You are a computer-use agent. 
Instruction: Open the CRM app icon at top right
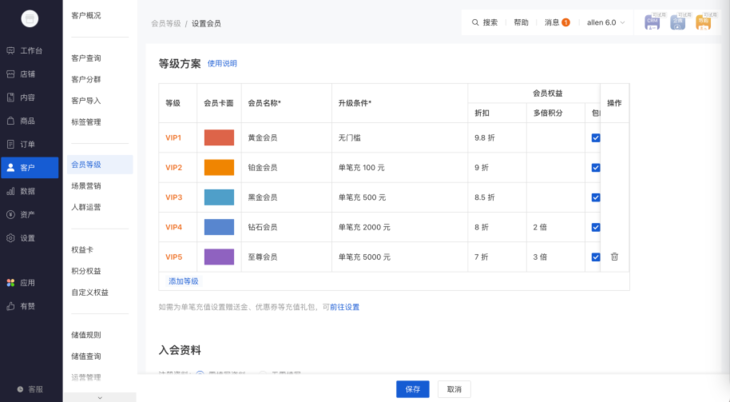(652, 22)
